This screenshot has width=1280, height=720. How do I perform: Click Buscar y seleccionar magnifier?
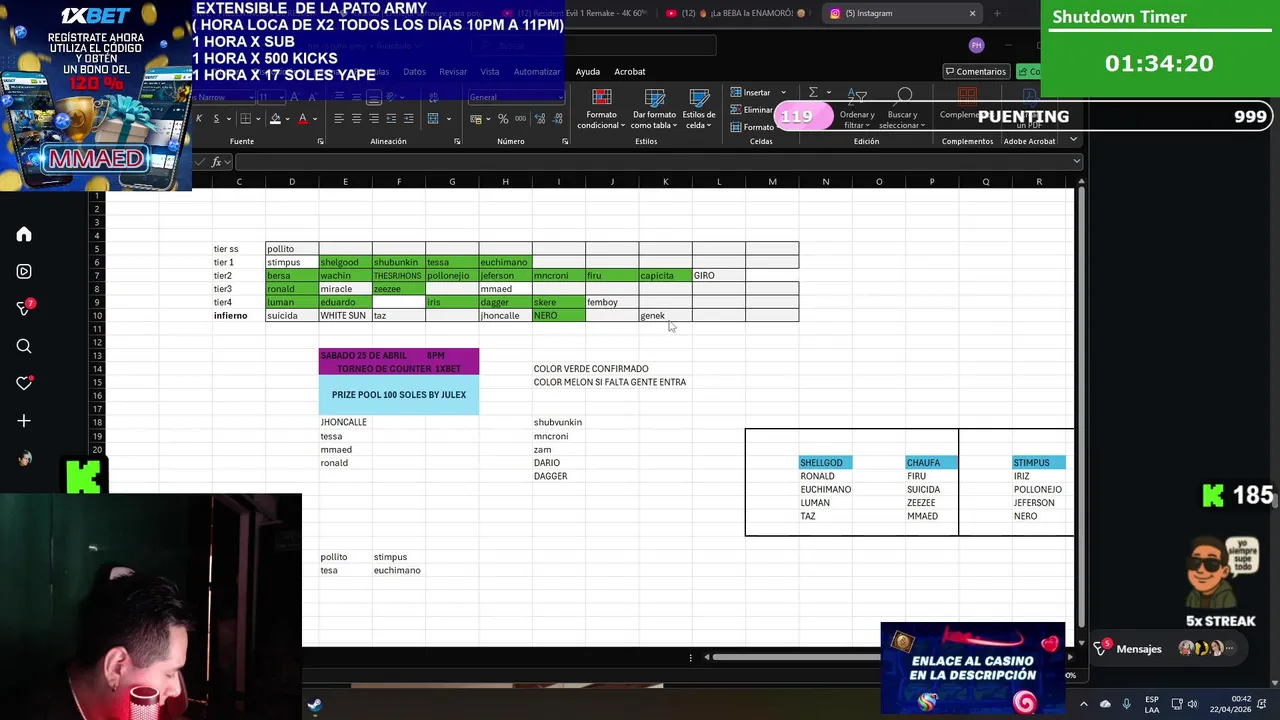coord(902,109)
